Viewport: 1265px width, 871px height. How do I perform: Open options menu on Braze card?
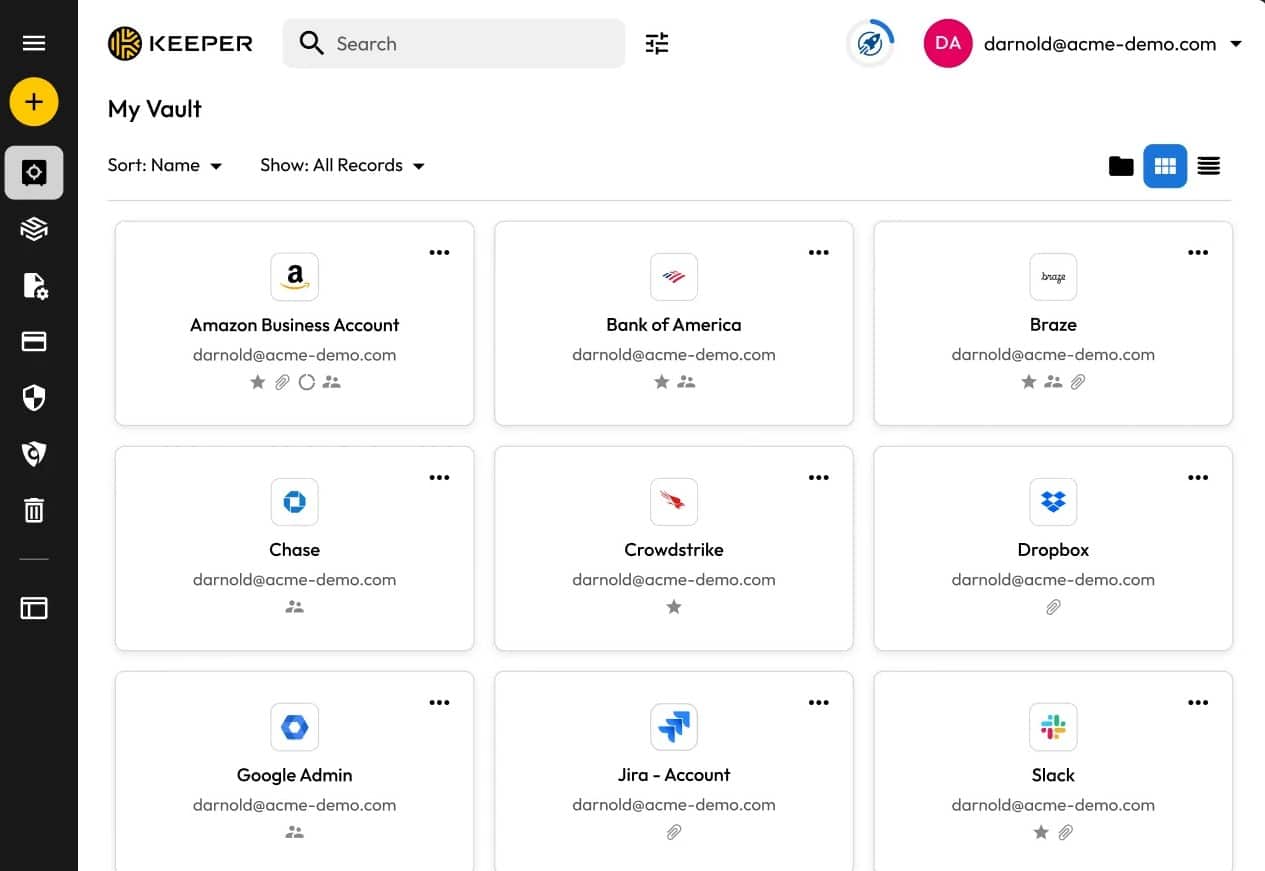1198,252
